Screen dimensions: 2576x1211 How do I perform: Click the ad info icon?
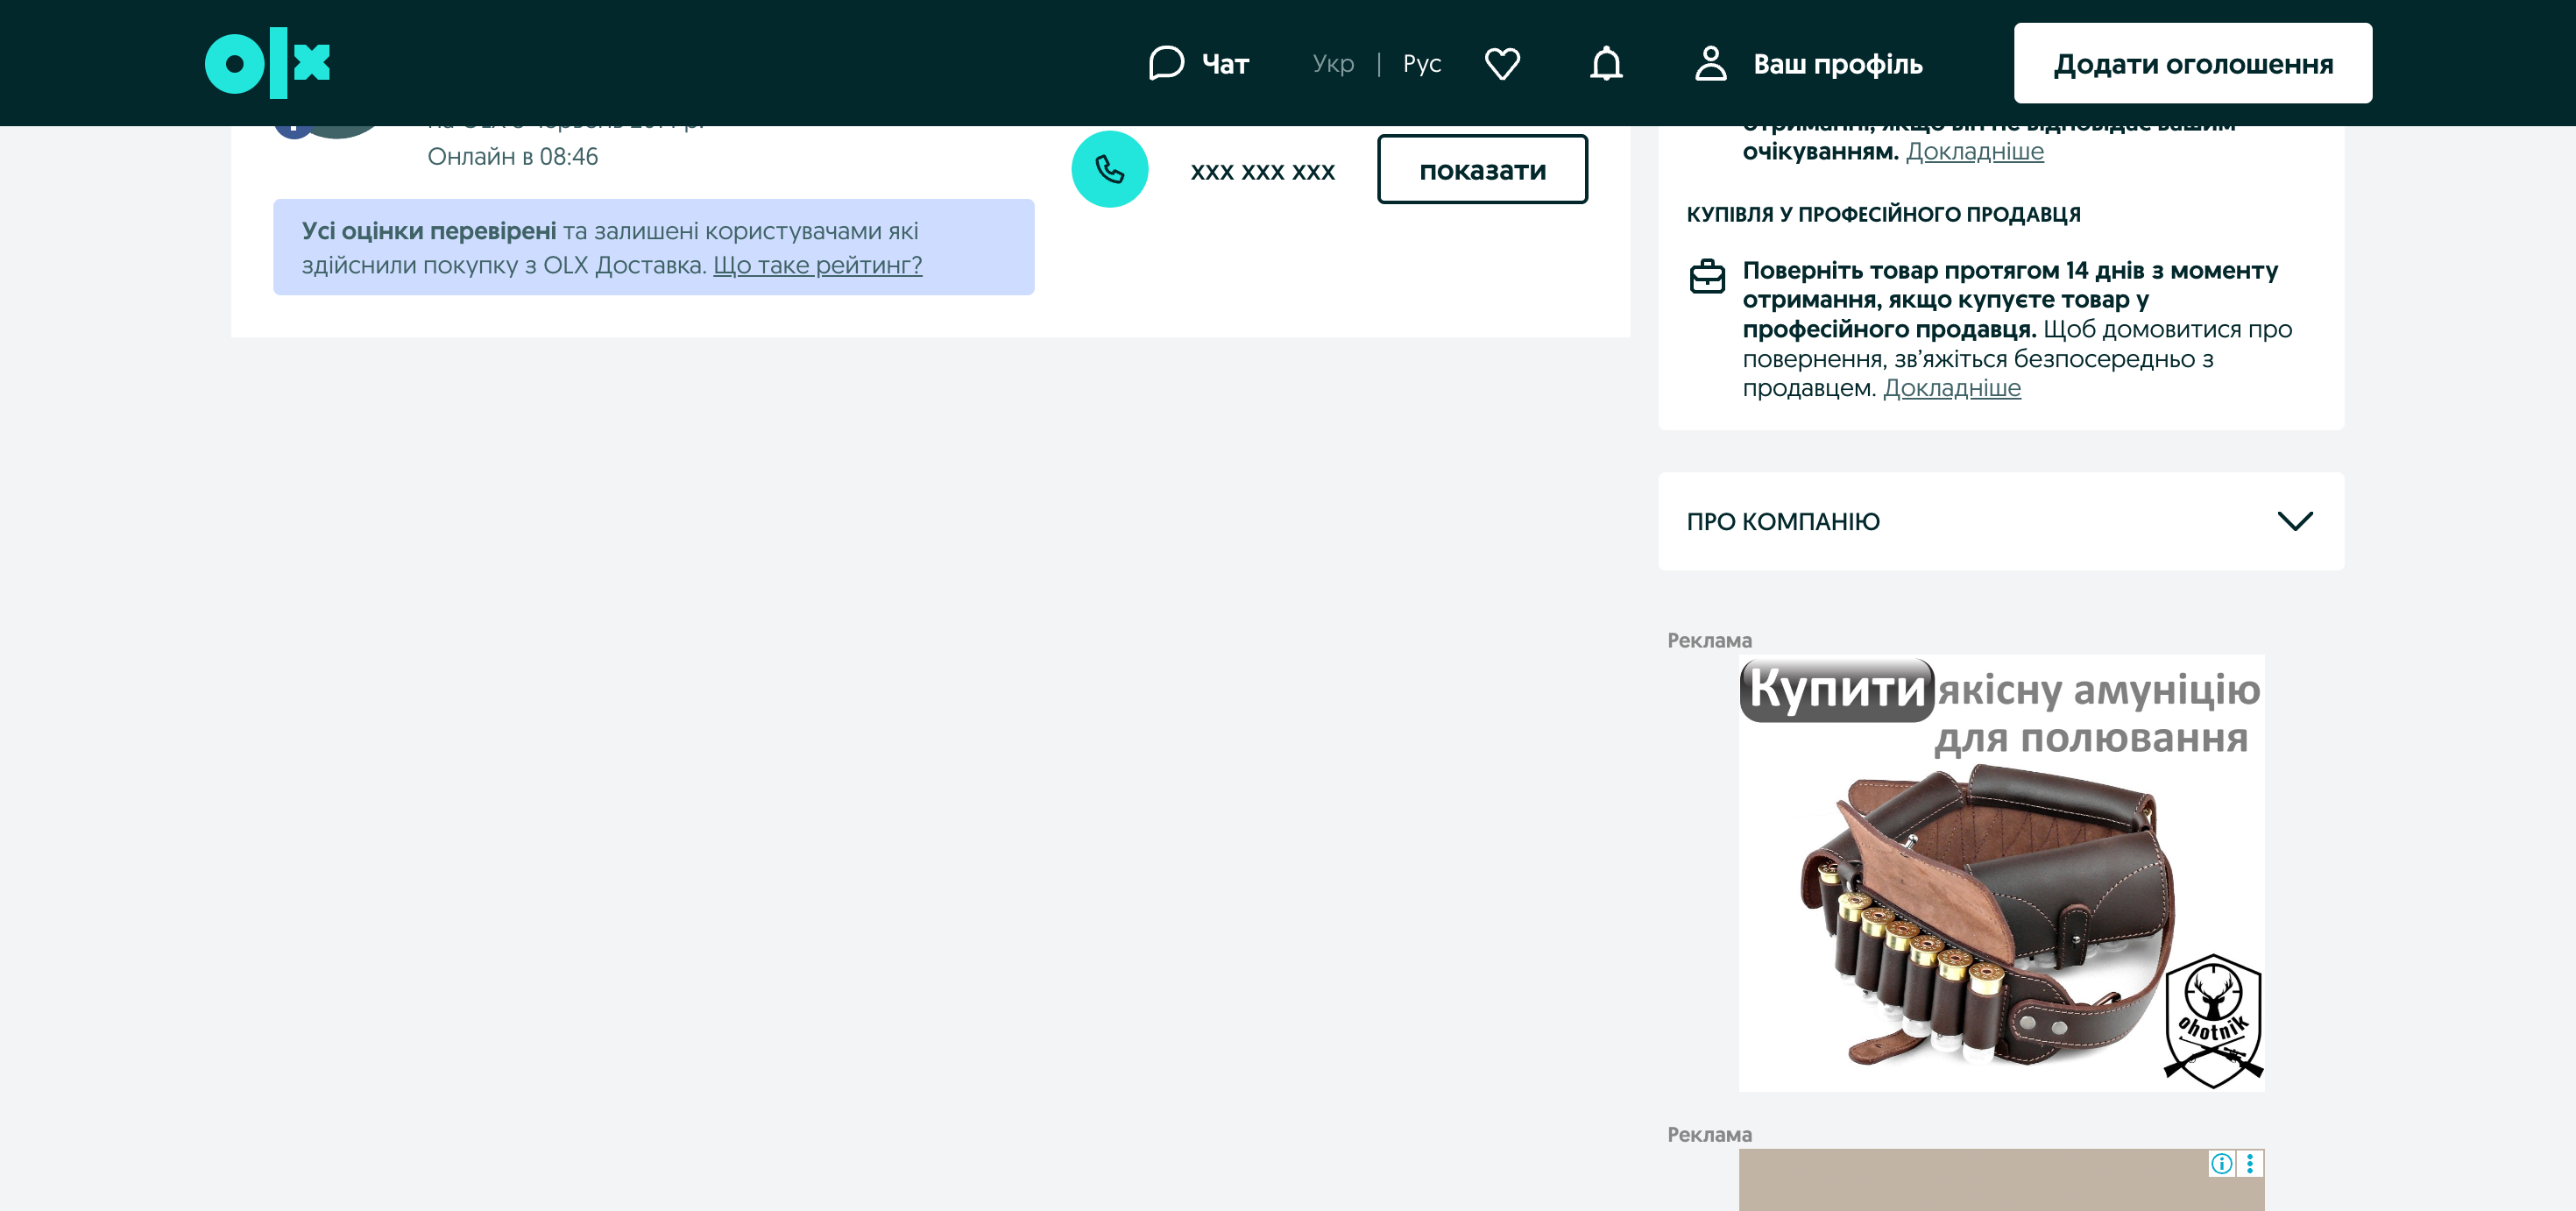coord(2221,1163)
